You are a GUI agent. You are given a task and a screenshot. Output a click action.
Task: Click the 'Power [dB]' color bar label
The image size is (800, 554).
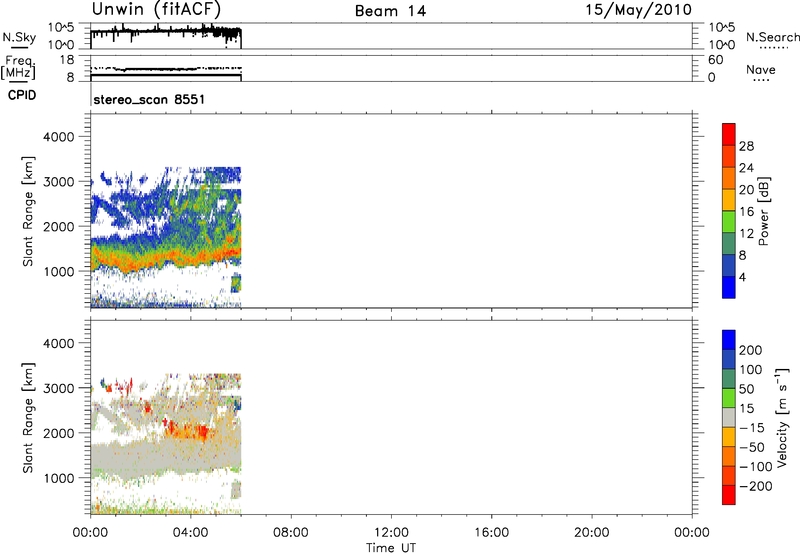(764, 211)
